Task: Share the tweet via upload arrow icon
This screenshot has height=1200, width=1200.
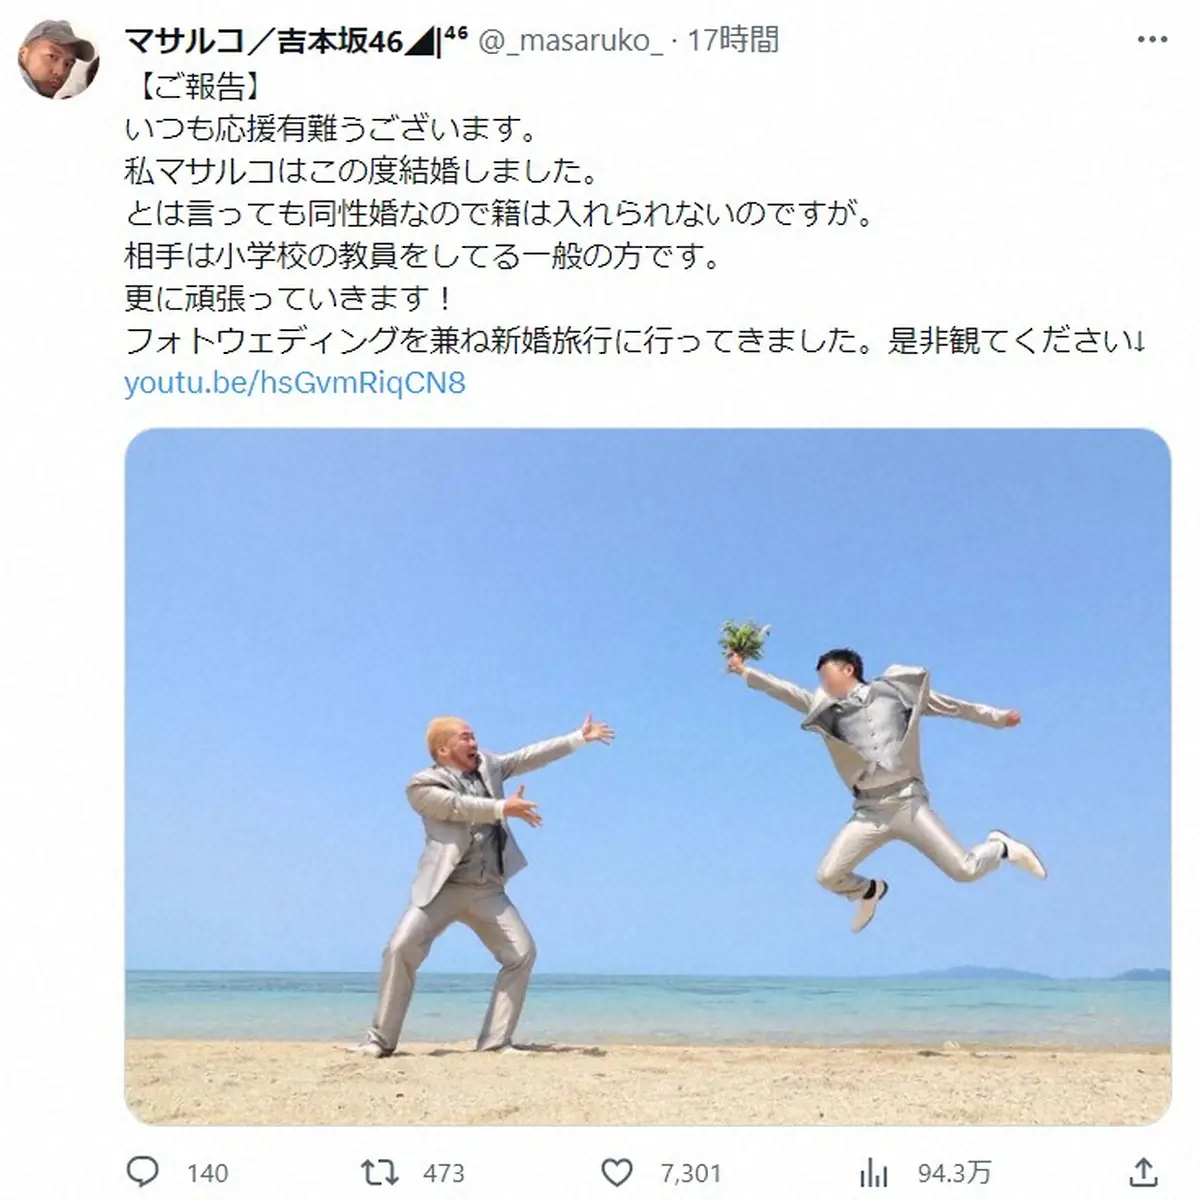Action: (x=1143, y=1171)
